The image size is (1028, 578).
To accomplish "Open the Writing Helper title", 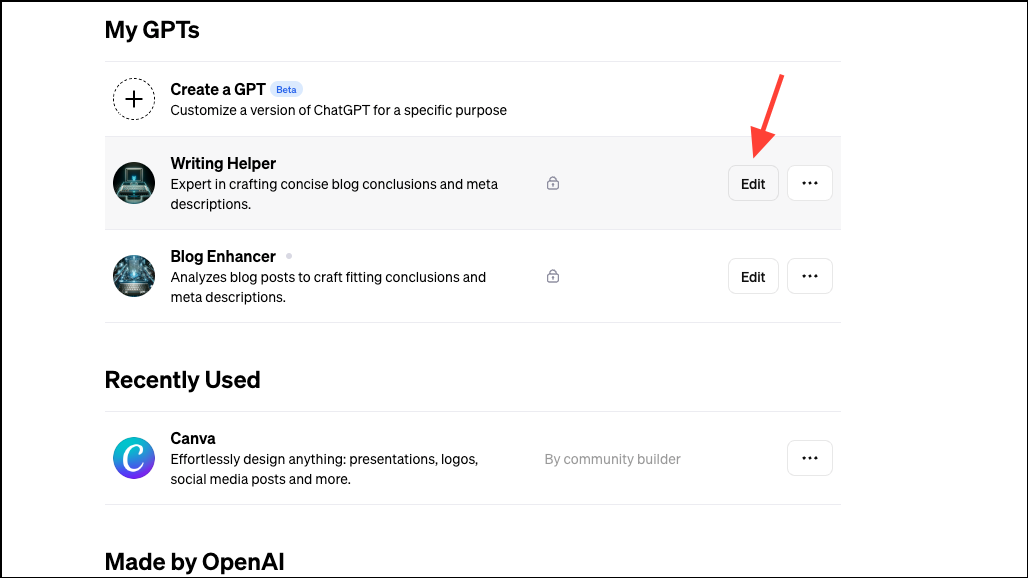I will 223,163.
